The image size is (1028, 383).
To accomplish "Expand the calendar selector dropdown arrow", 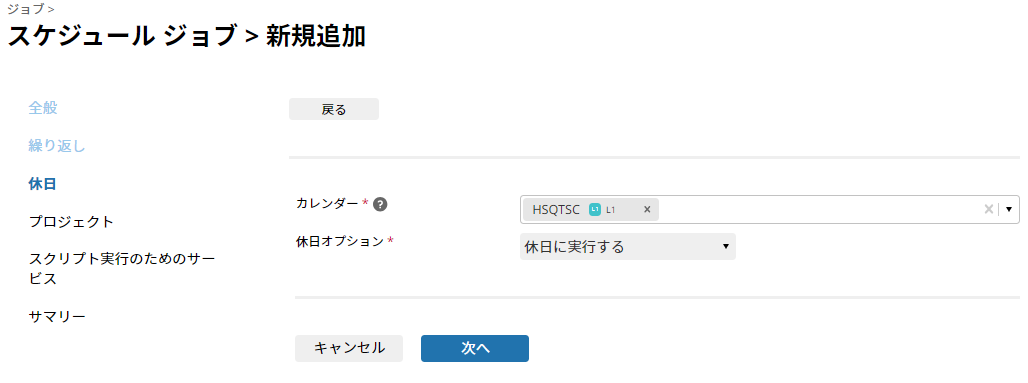I will pyautogui.click(x=1009, y=210).
